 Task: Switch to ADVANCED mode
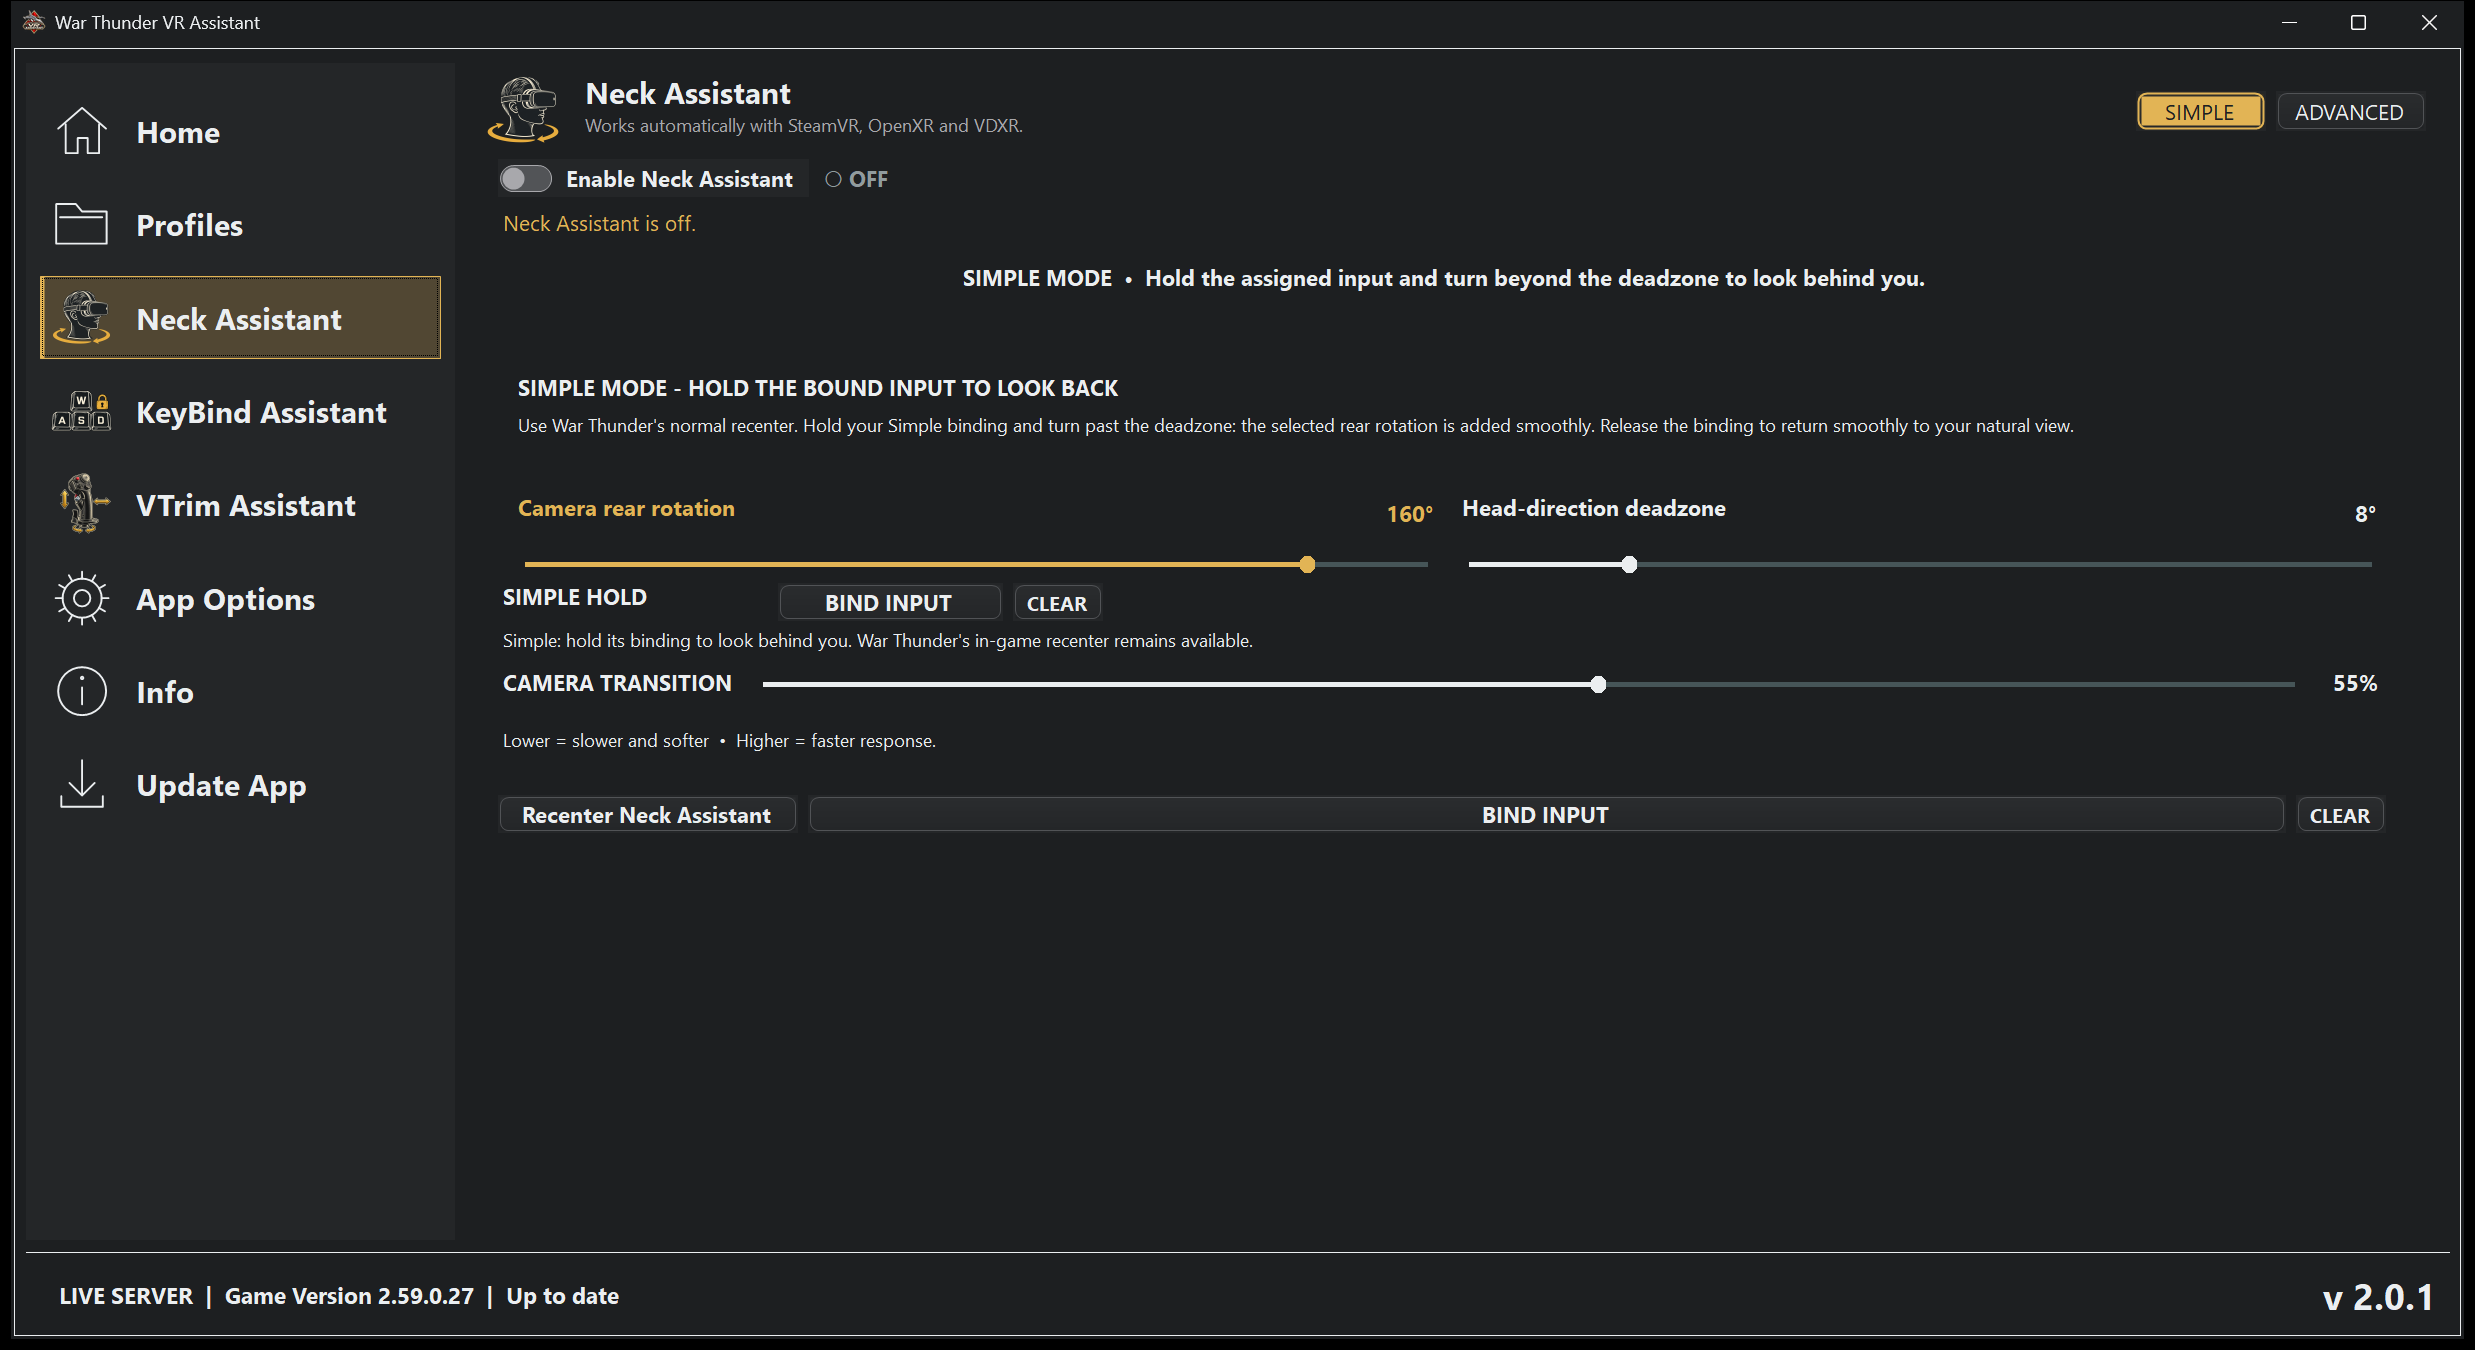pyautogui.click(x=2349, y=112)
